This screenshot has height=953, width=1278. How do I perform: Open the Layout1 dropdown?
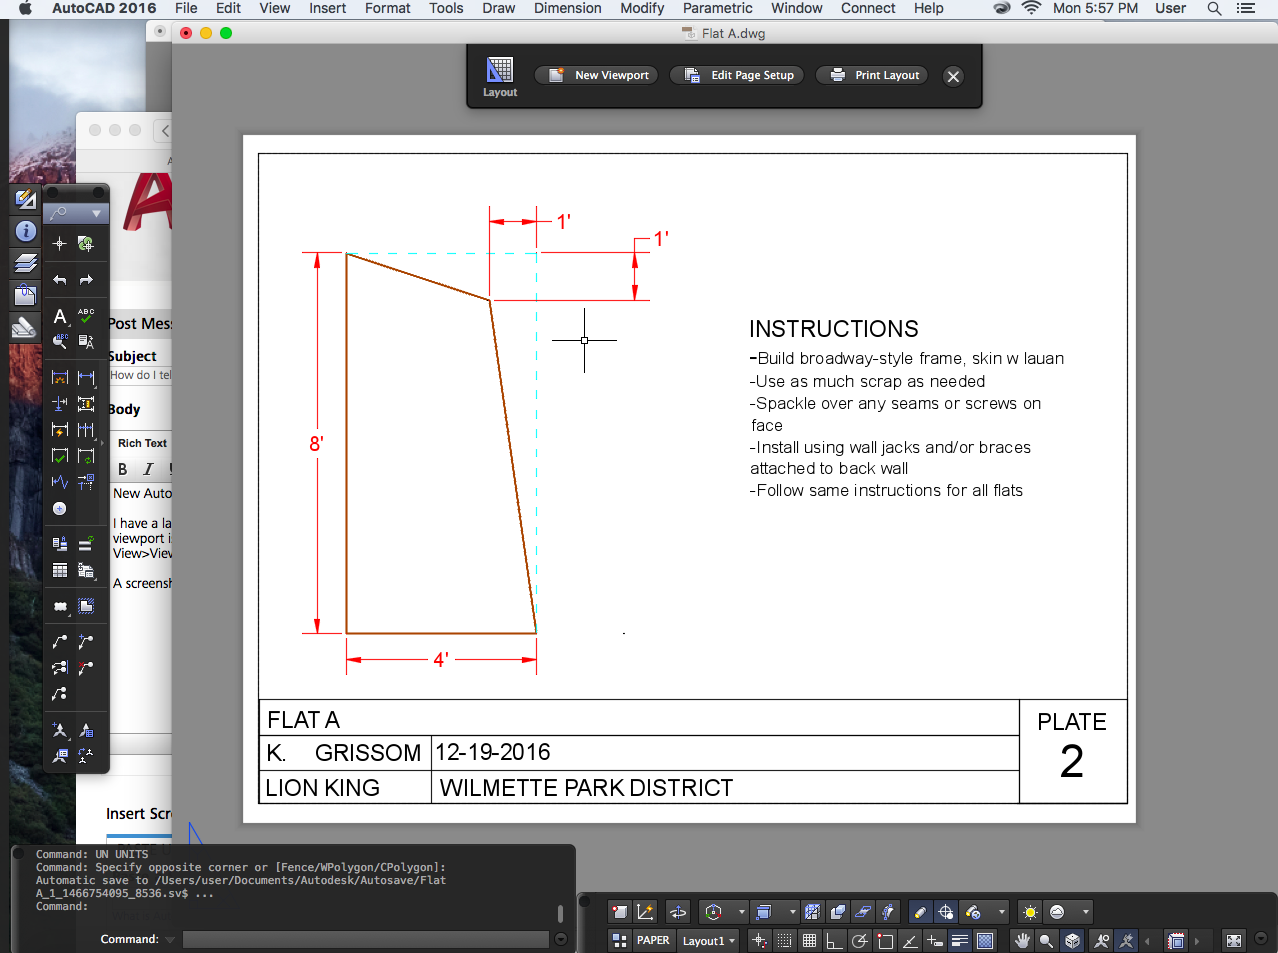[708, 941]
